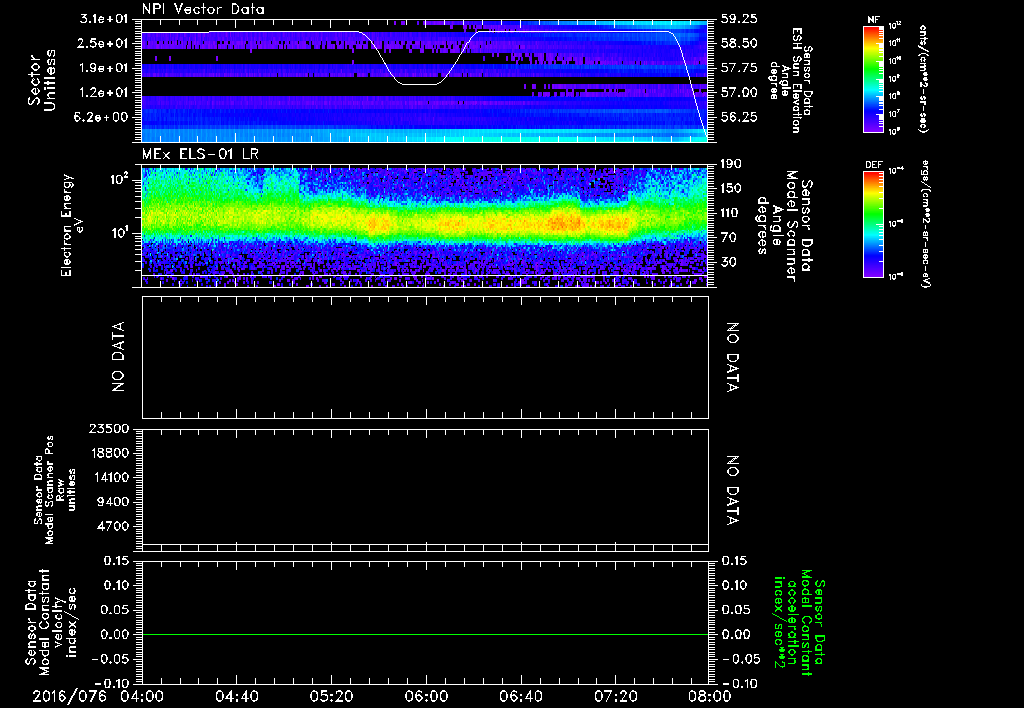1024x708 pixels.
Task: Click the Sector Unitless axis label
Action: tap(40, 80)
